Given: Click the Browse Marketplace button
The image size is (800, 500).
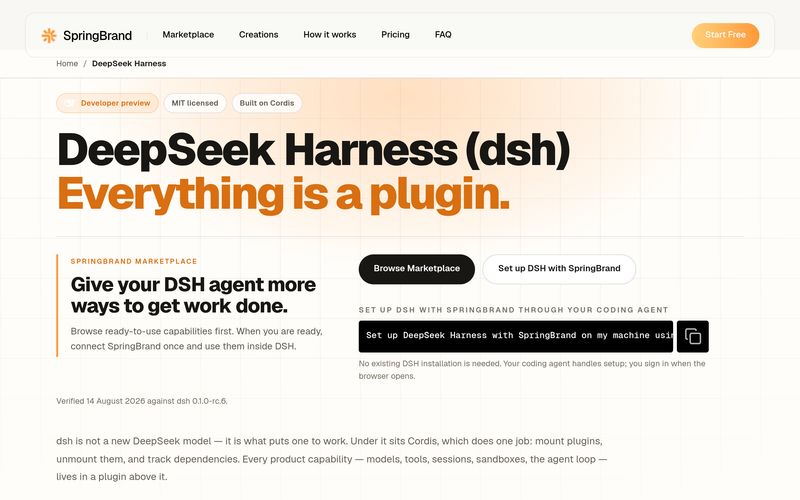Looking at the screenshot, I should [x=416, y=269].
